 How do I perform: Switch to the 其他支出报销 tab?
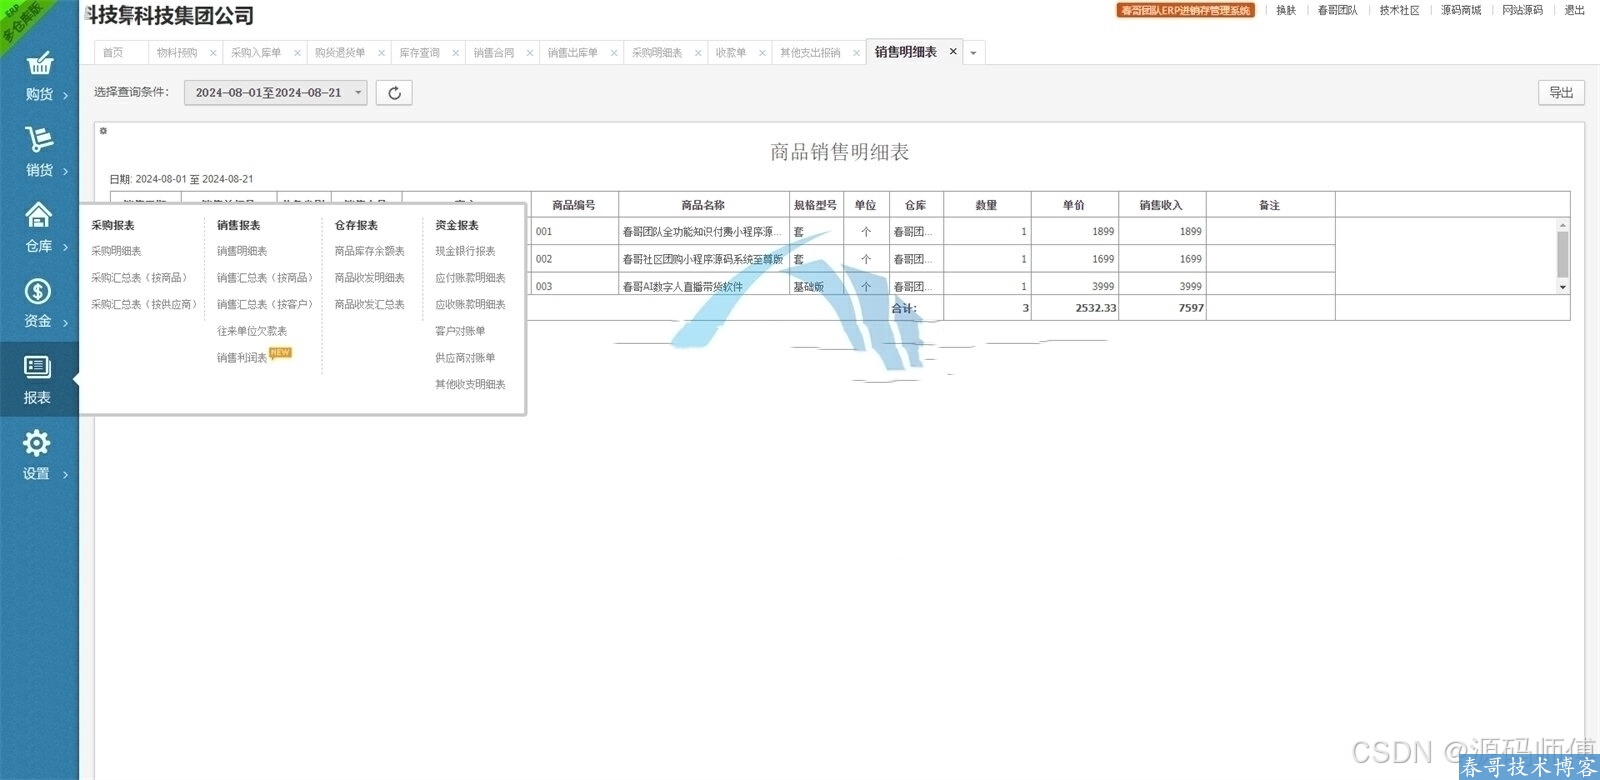tap(810, 53)
